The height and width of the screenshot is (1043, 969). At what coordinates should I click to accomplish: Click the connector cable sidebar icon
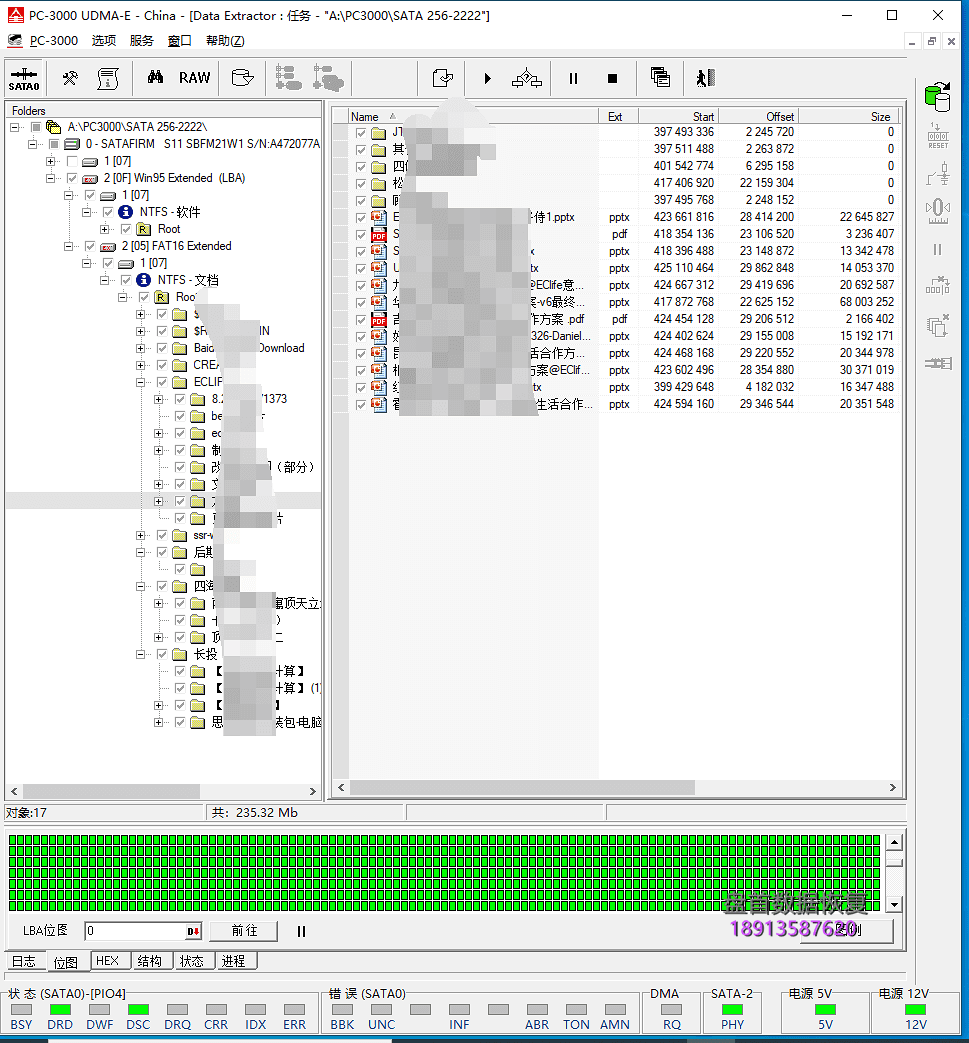click(x=938, y=363)
